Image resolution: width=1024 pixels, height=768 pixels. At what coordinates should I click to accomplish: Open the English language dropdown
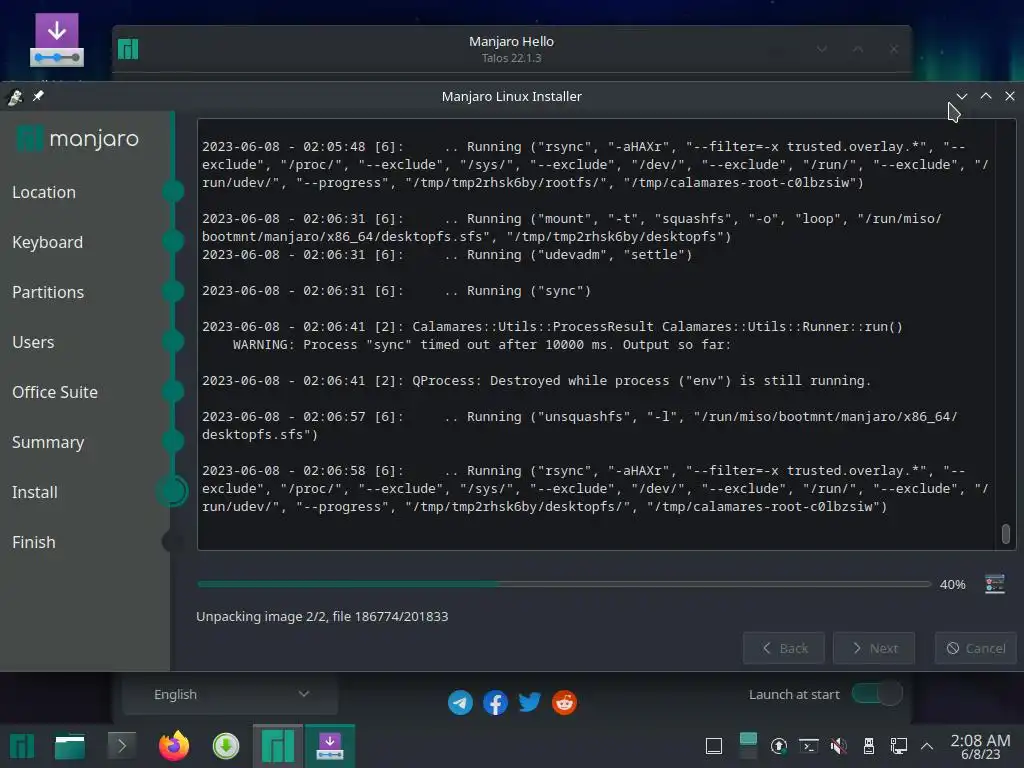click(230, 694)
